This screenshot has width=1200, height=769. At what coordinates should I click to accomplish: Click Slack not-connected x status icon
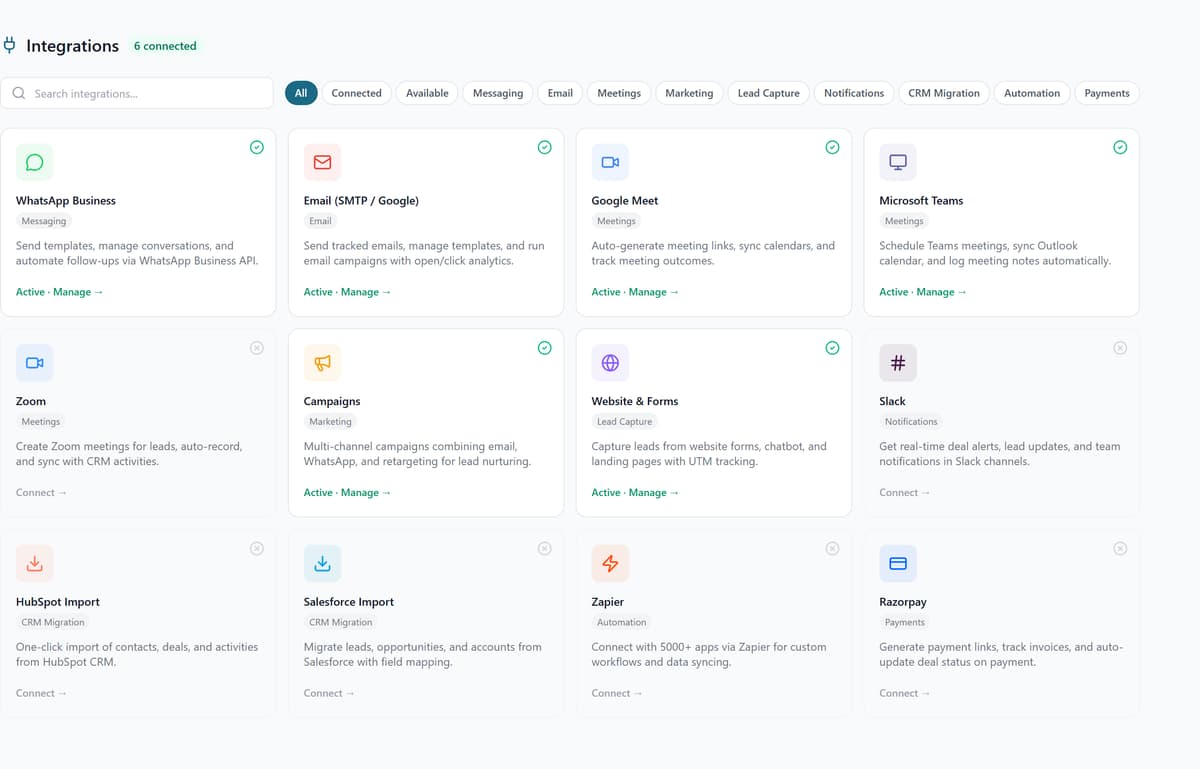(1120, 348)
